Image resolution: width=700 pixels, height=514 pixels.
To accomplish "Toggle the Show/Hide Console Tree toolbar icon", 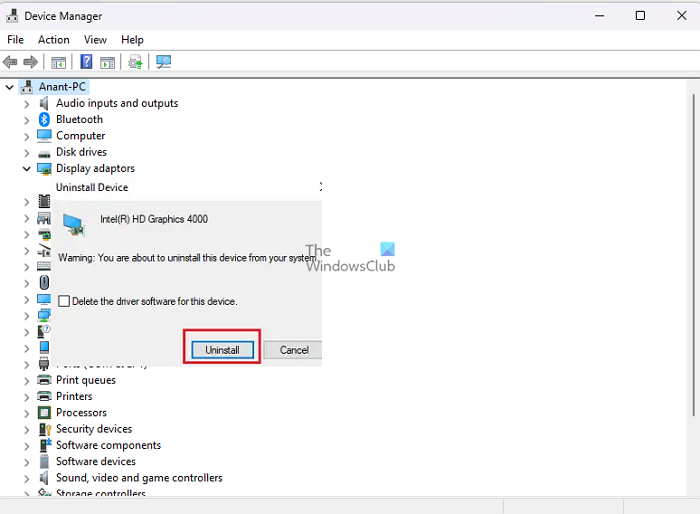I will click(58, 62).
